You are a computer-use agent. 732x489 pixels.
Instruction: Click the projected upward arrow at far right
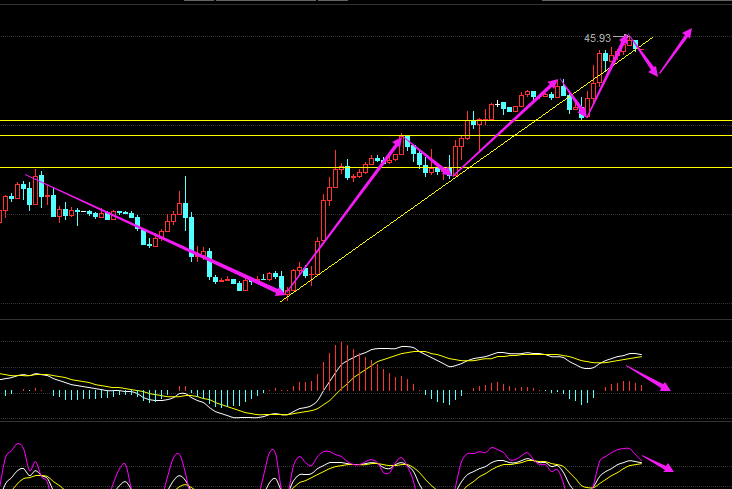[676, 50]
